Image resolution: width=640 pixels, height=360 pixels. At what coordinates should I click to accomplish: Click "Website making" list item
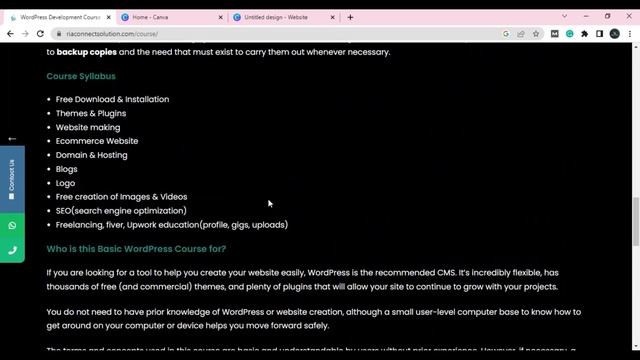tap(88, 127)
